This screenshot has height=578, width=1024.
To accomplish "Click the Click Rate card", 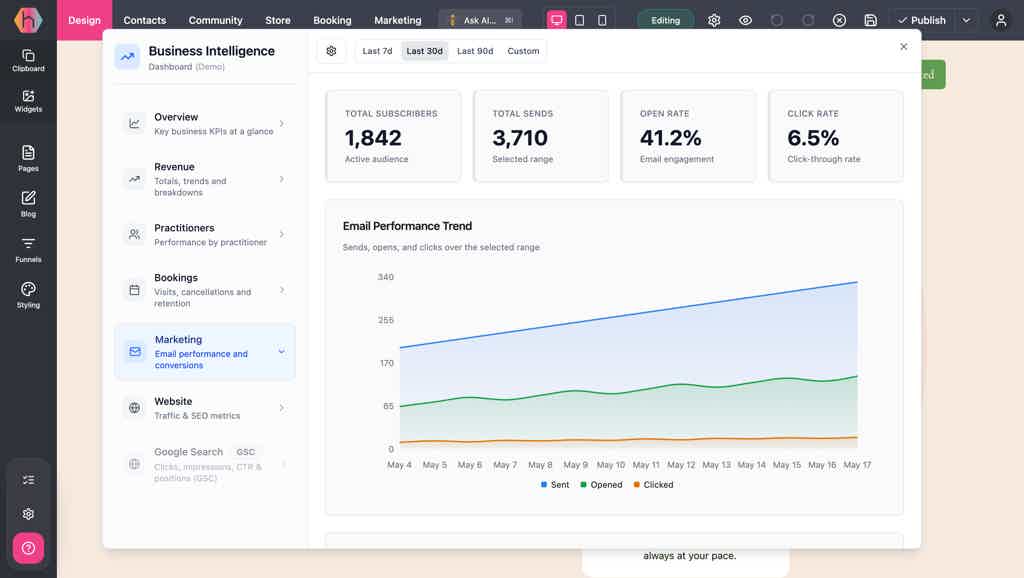I will pos(836,136).
